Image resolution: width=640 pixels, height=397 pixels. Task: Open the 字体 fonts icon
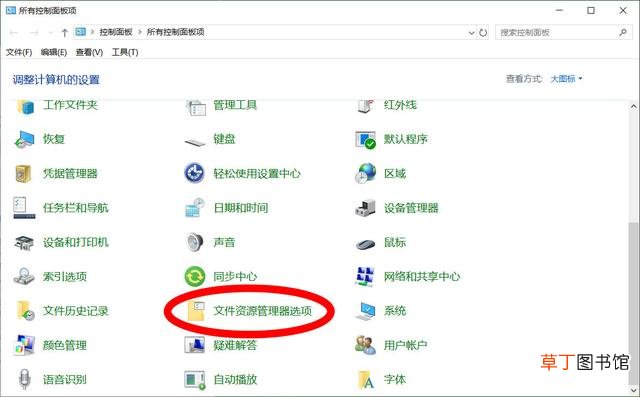[x=366, y=379]
